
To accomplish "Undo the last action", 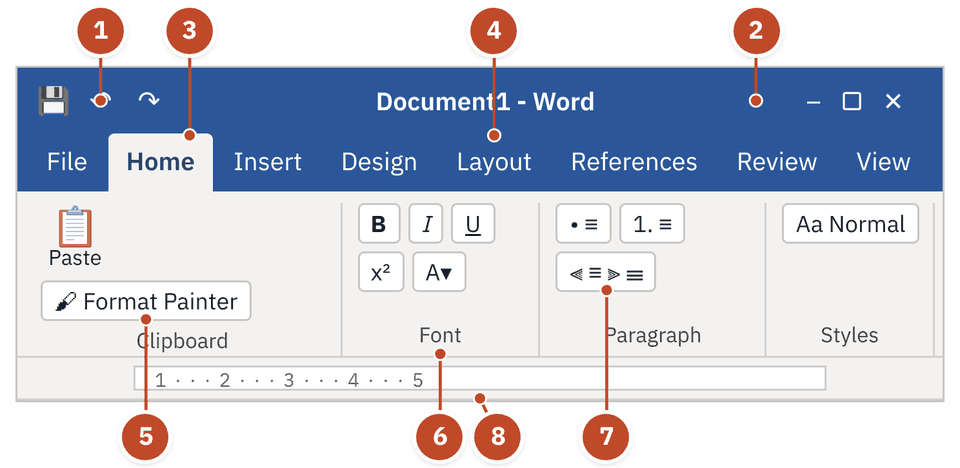I will pyautogui.click(x=100, y=100).
